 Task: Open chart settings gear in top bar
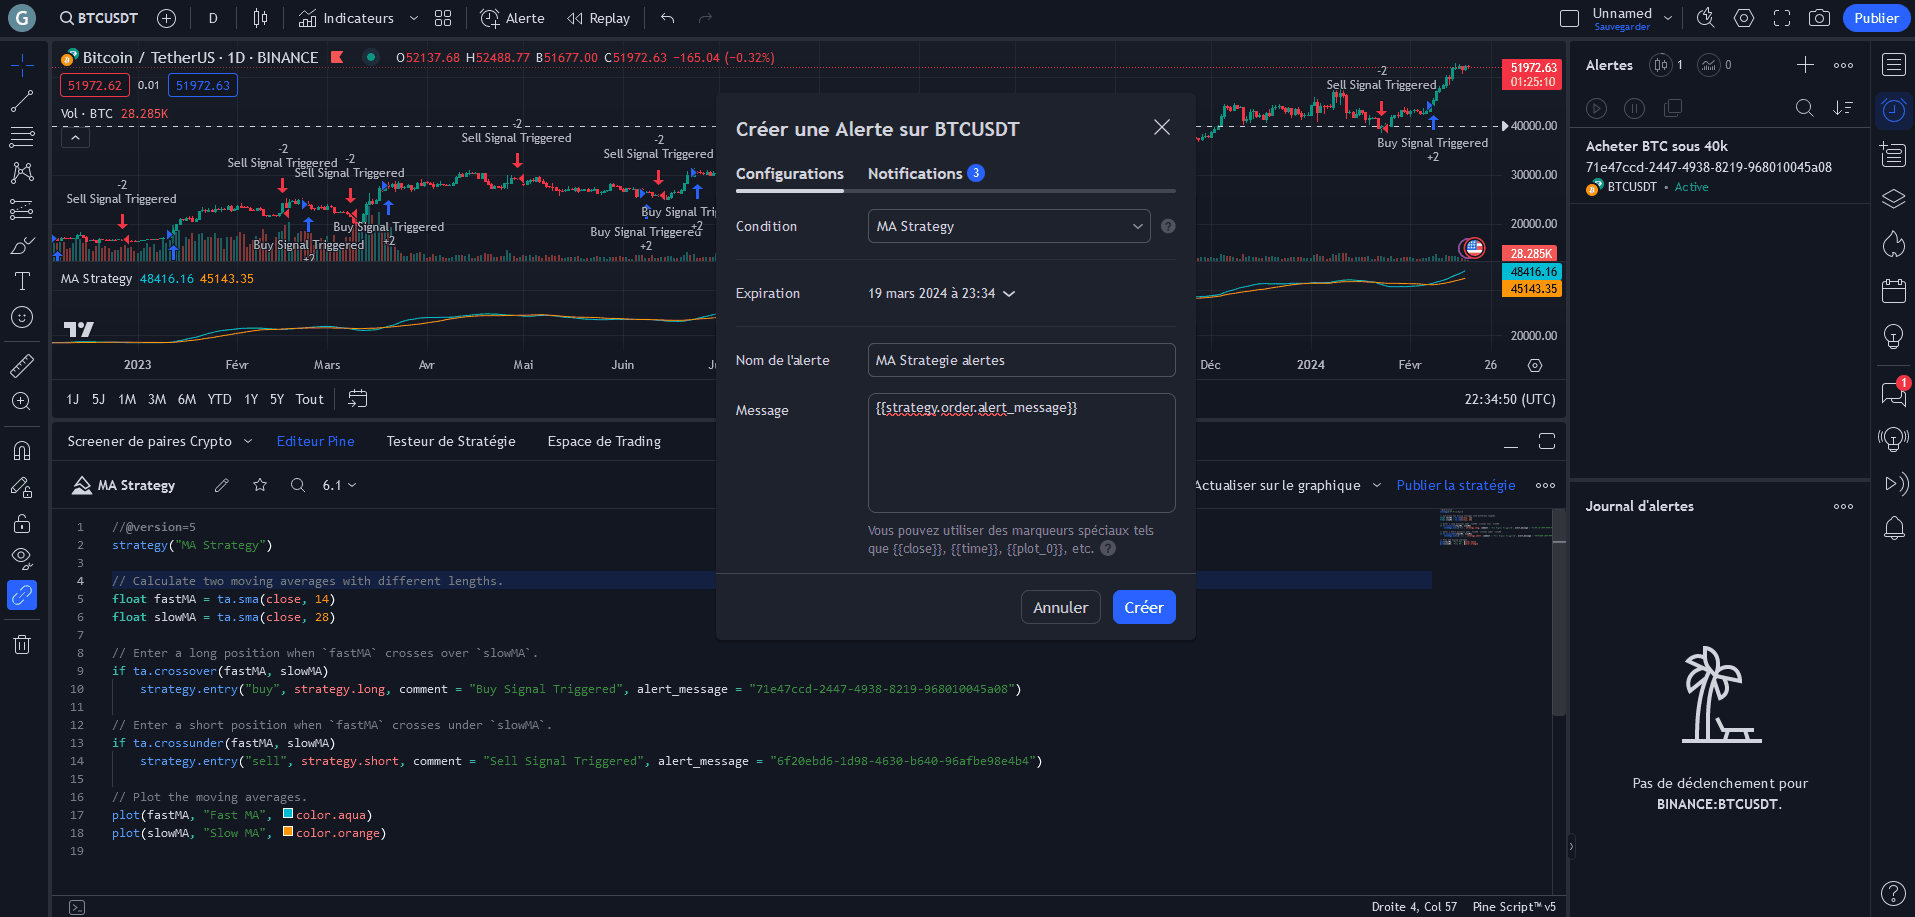1744,18
